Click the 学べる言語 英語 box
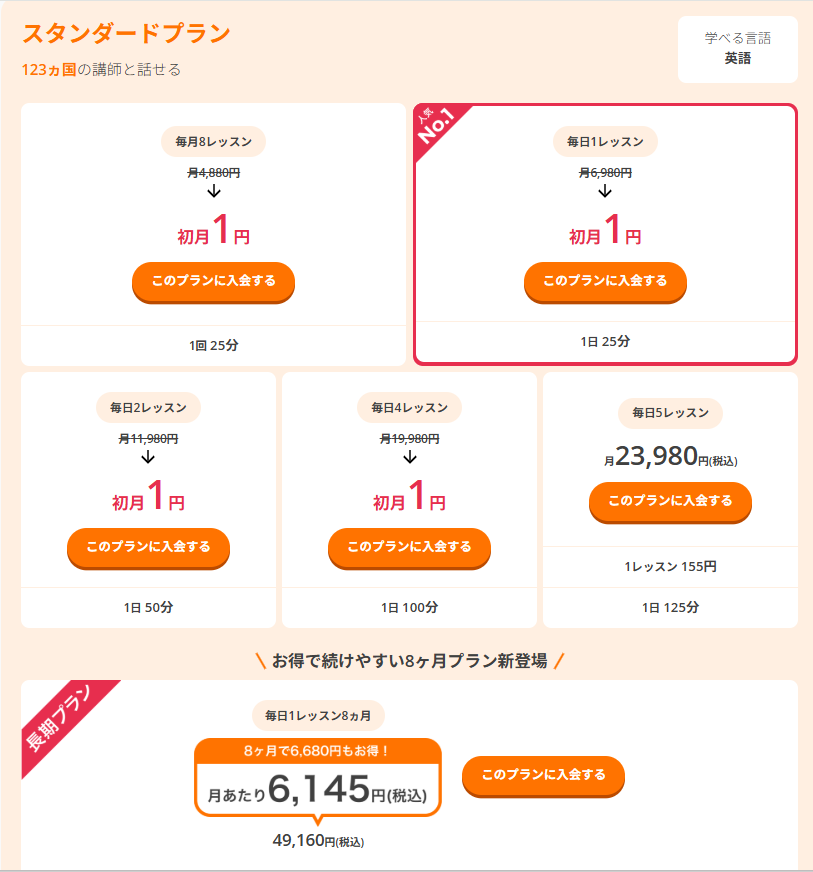Viewport: 813px width, 872px height. tap(737, 49)
